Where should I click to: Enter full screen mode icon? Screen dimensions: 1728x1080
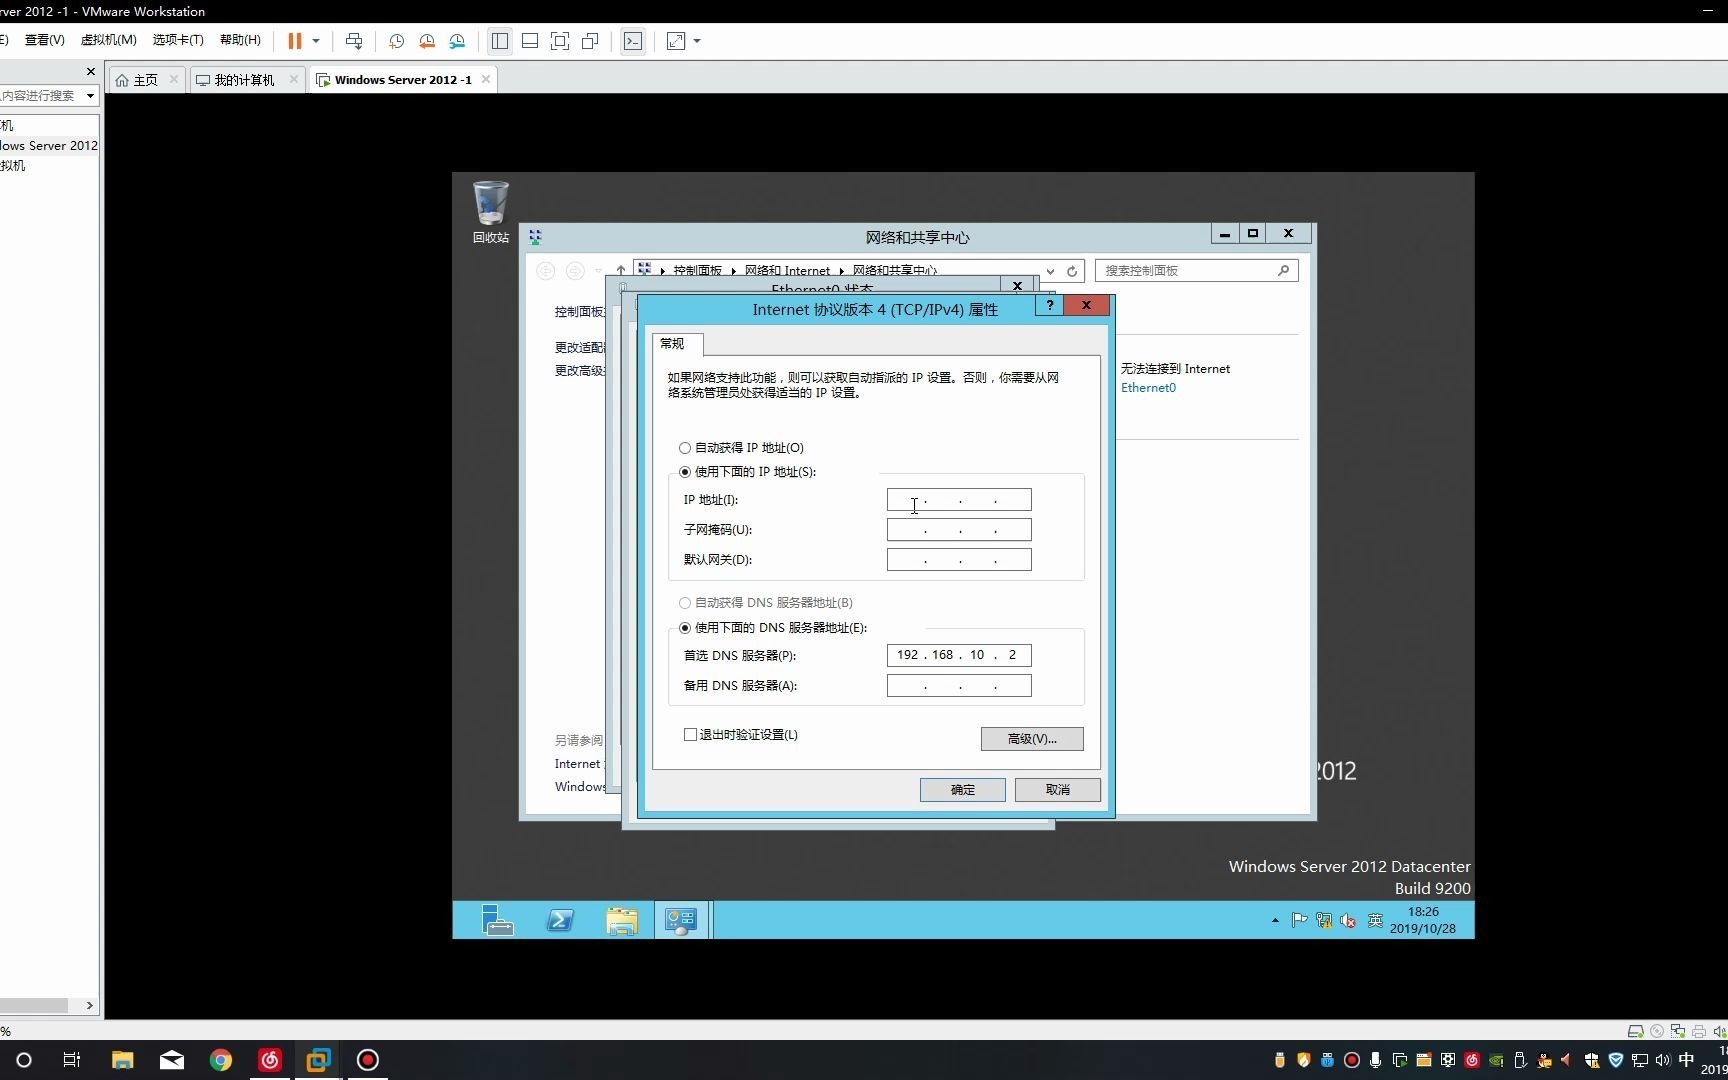click(x=560, y=41)
